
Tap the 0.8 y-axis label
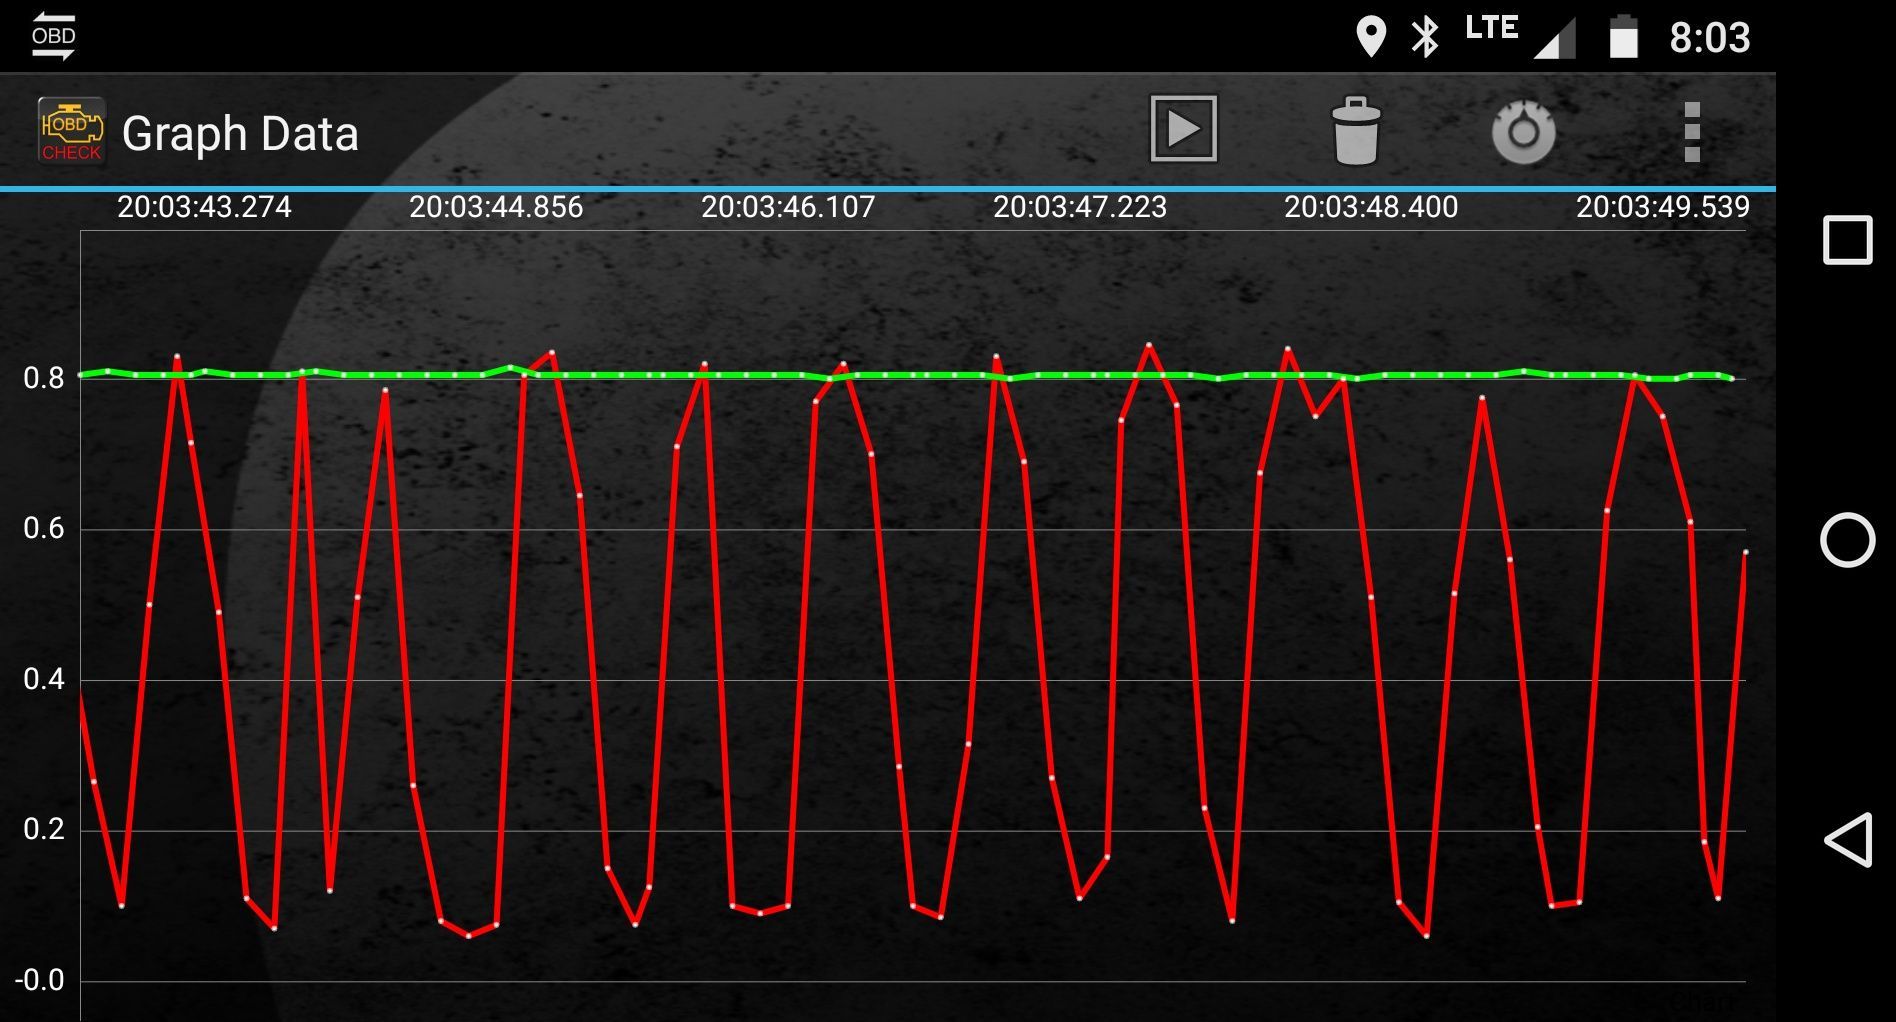pos(43,378)
